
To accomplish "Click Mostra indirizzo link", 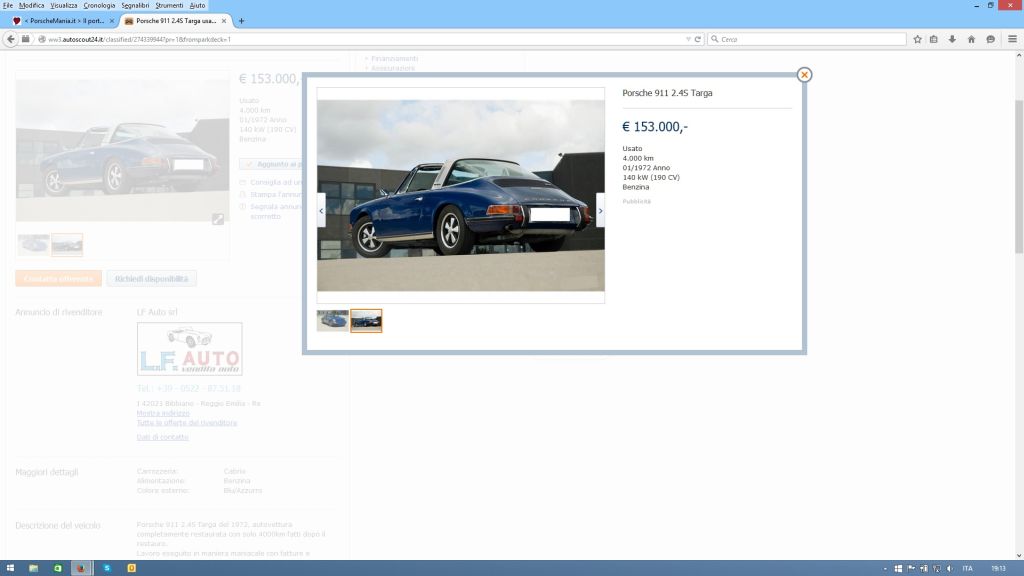I will tap(163, 413).
